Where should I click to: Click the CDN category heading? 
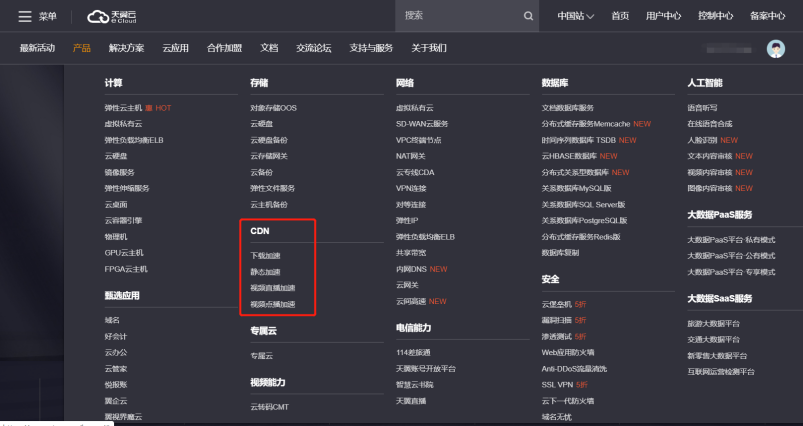[260, 231]
